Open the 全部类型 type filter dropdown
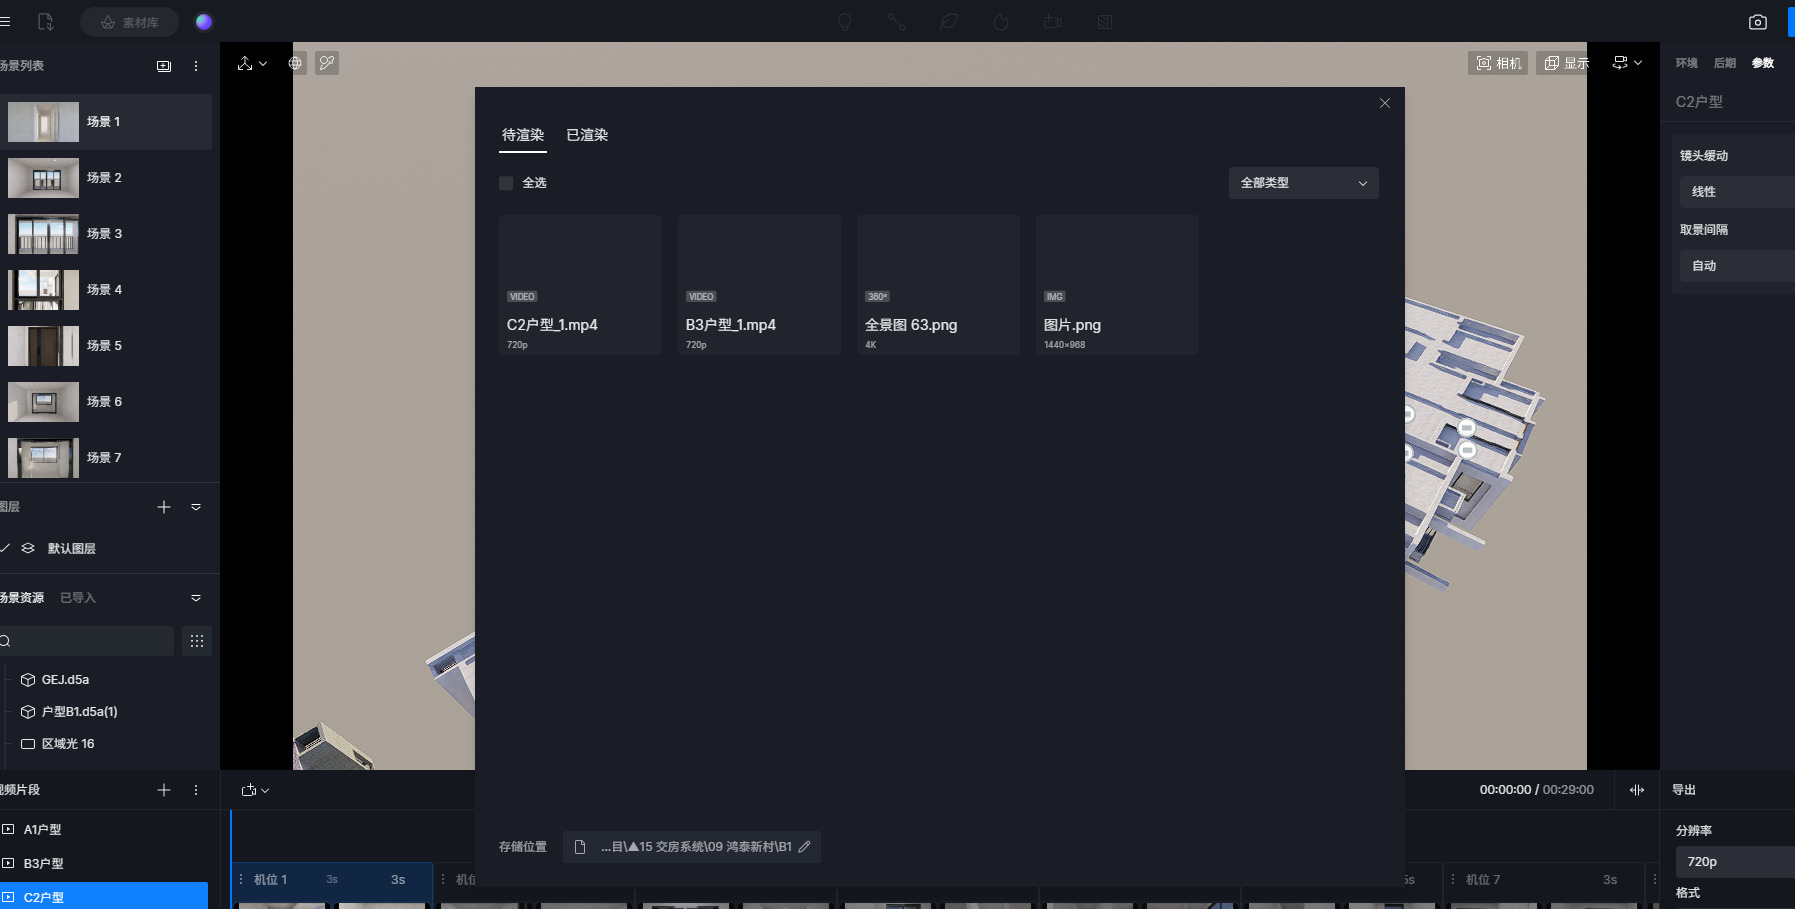This screenshot has height=909, width=1795. click(1303, 183)
